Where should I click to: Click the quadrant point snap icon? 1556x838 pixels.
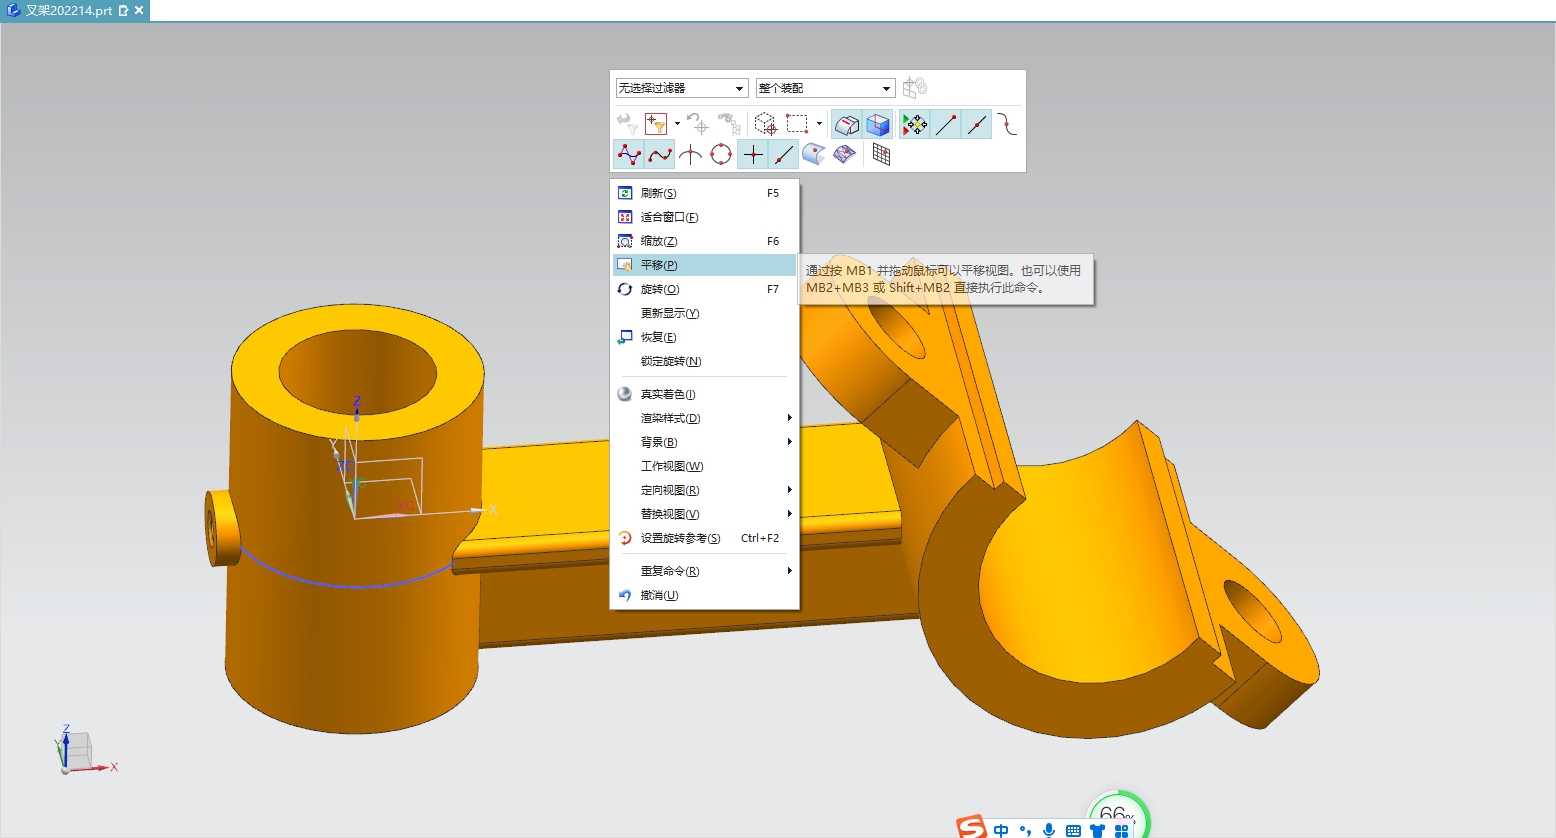722,154
